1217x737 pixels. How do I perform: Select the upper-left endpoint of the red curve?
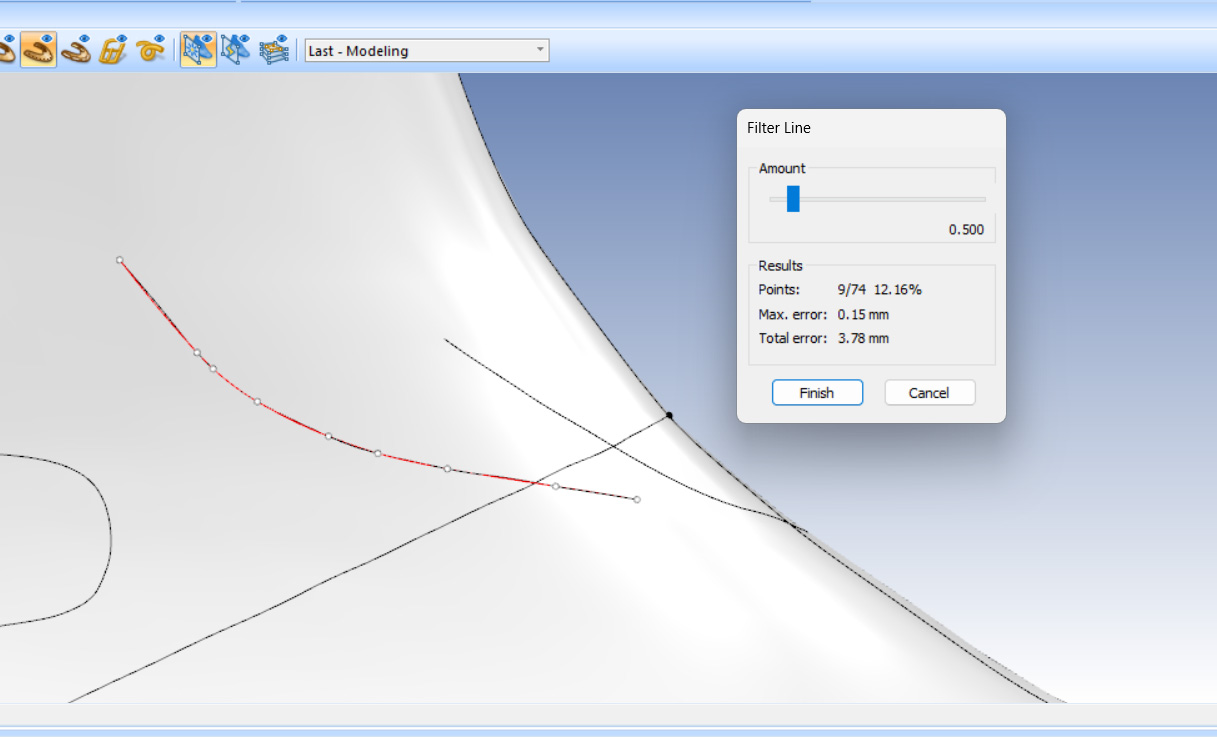pyautogui.click(x=120, y=260)
